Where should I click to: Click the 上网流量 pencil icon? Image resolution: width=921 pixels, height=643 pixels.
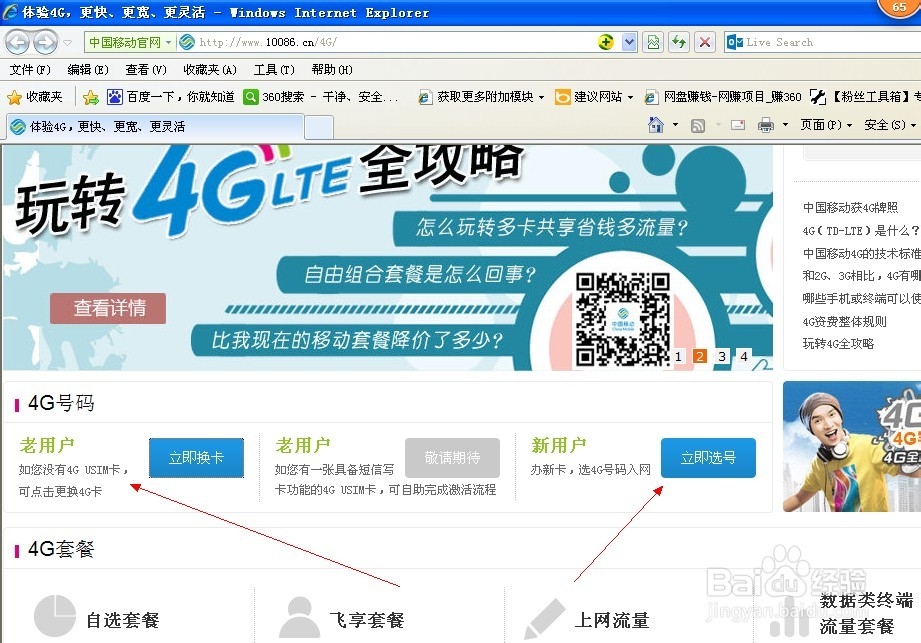[x=544, y=619]
